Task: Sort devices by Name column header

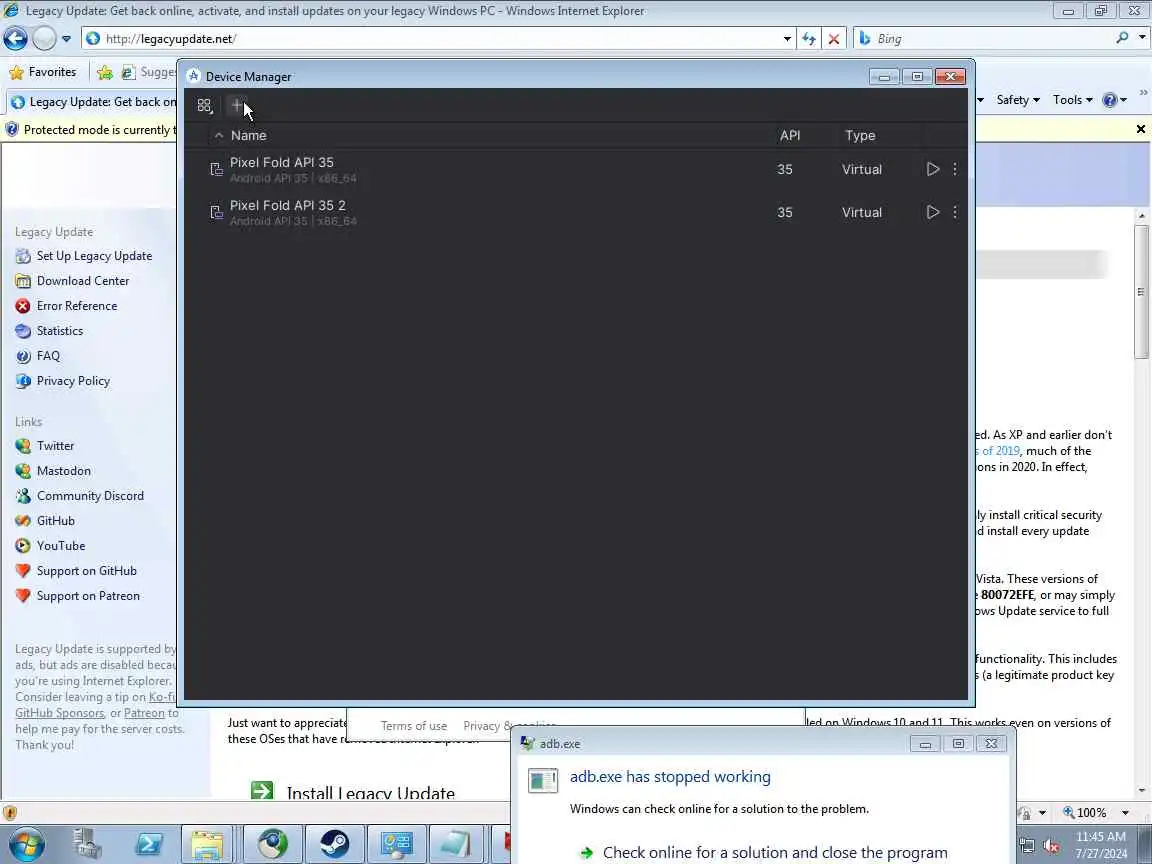Action: point(248,135)
